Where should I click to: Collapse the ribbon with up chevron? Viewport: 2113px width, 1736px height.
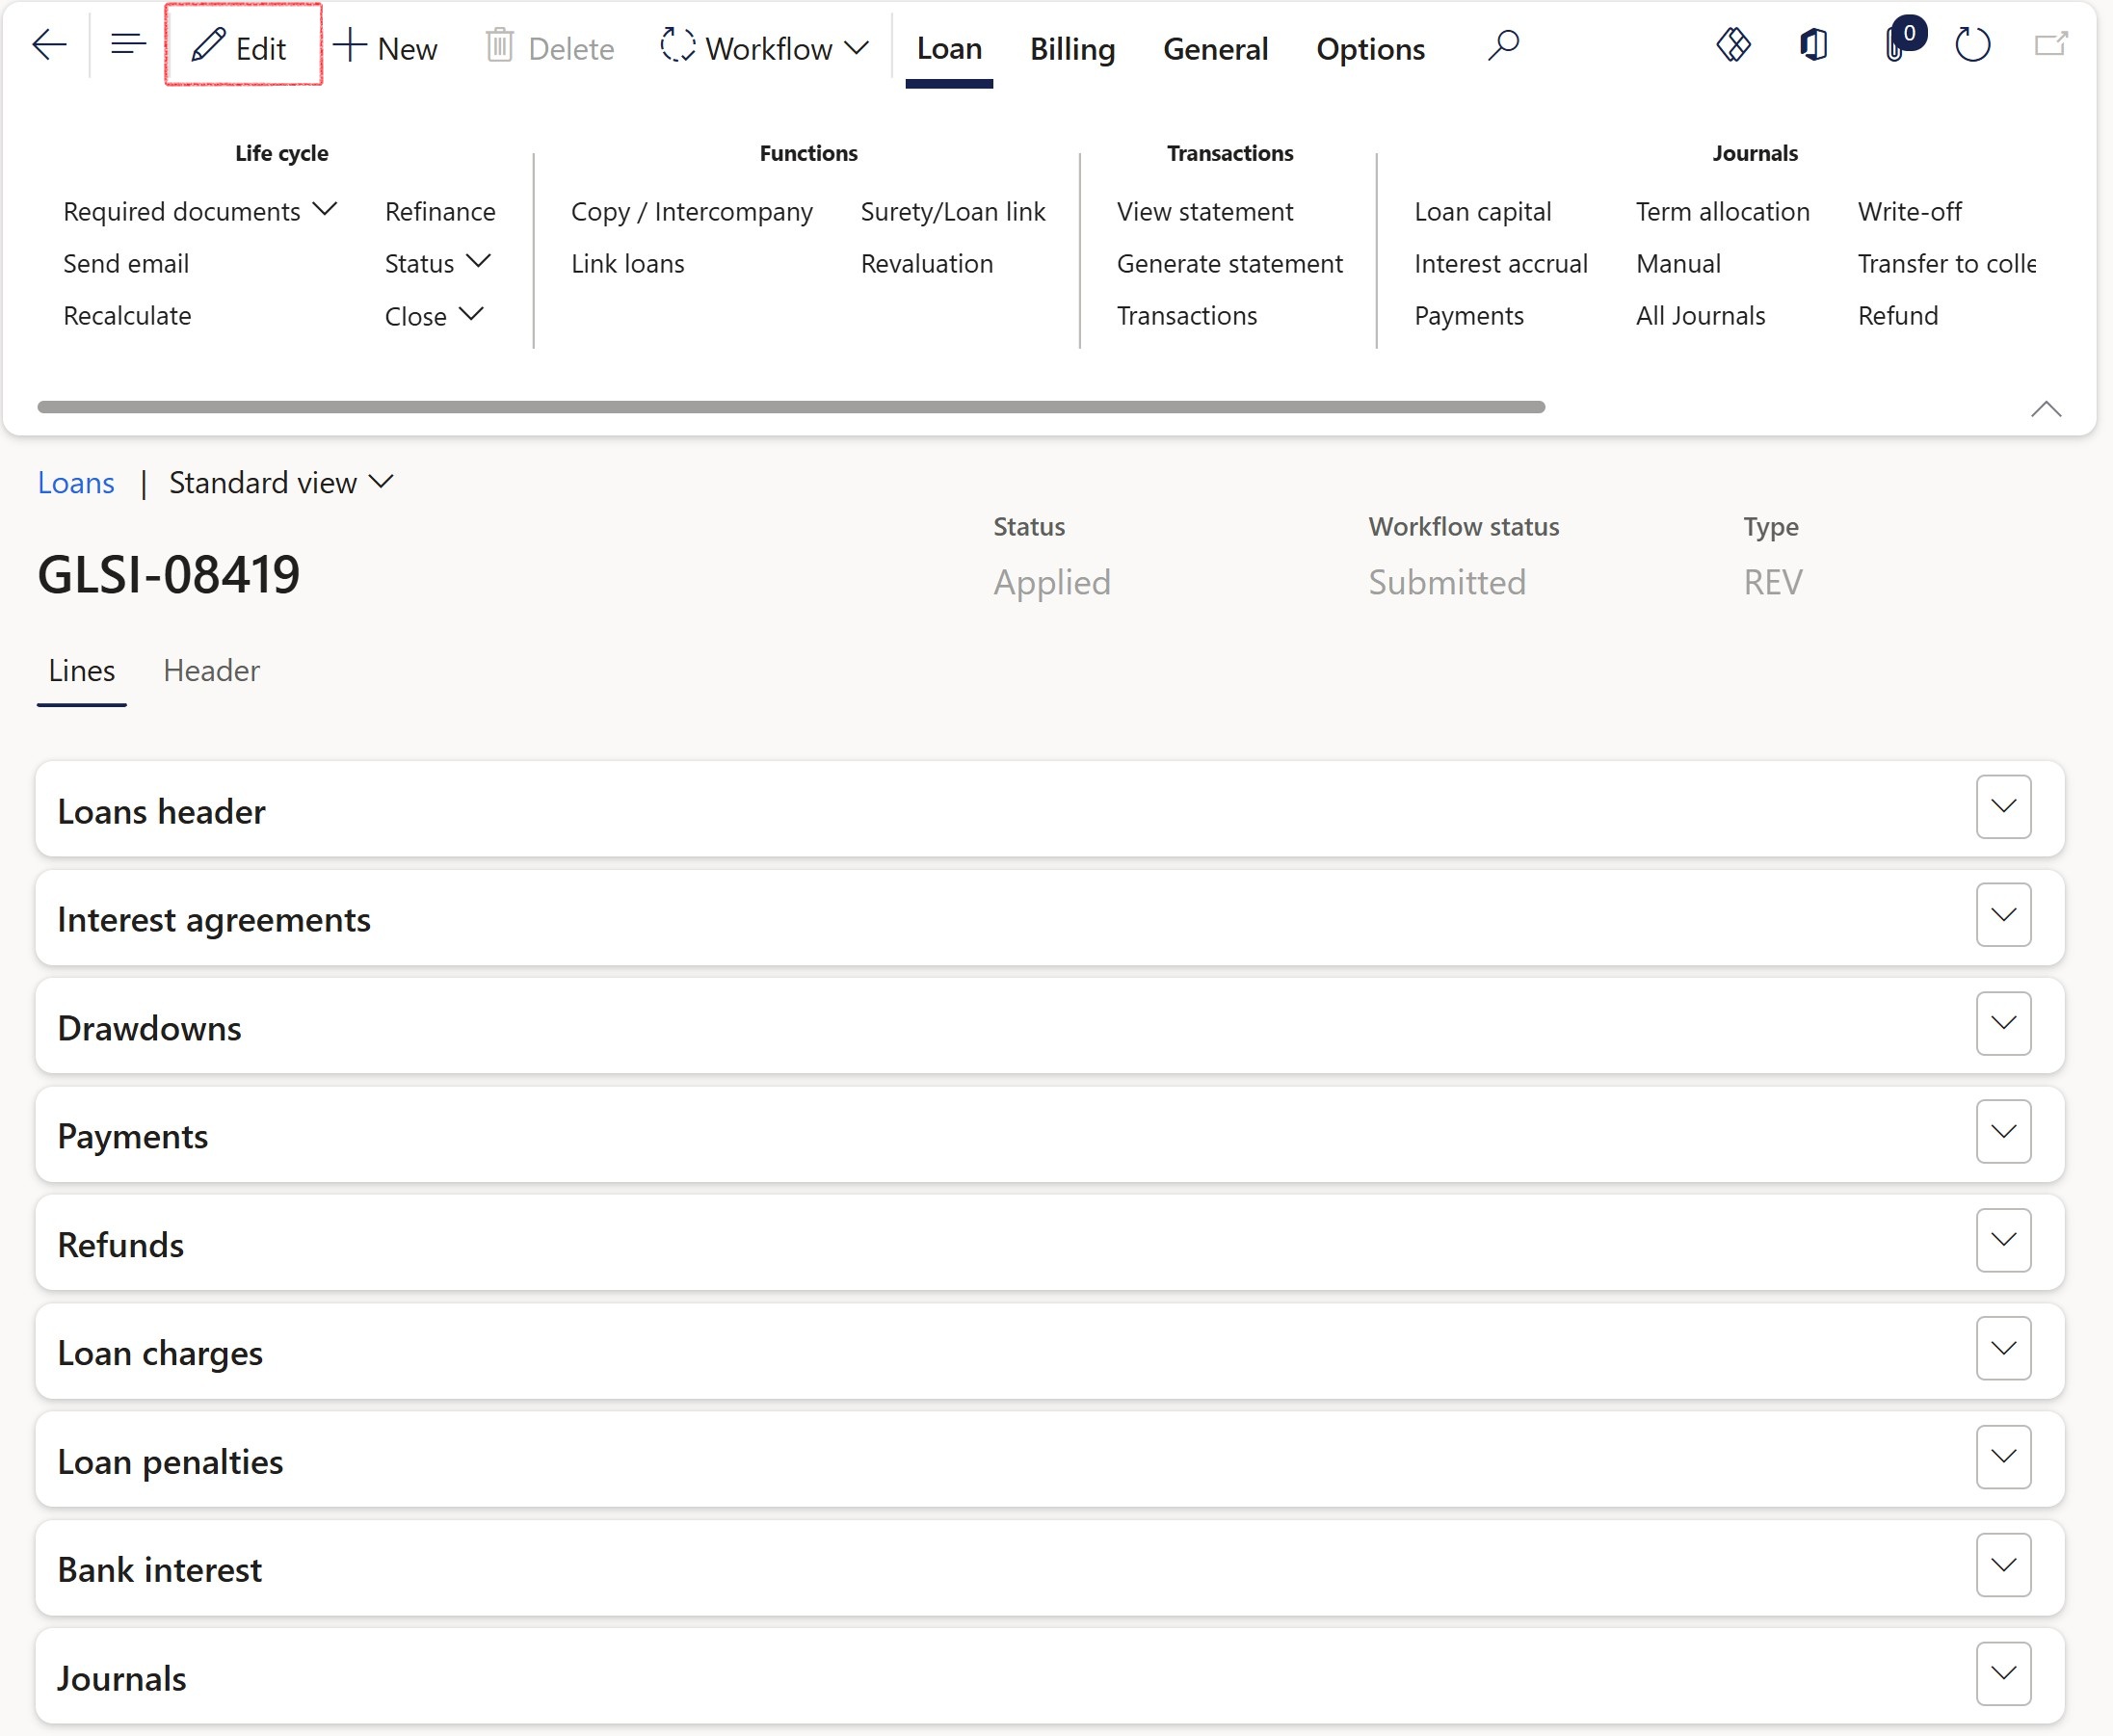pos(2045,409)
